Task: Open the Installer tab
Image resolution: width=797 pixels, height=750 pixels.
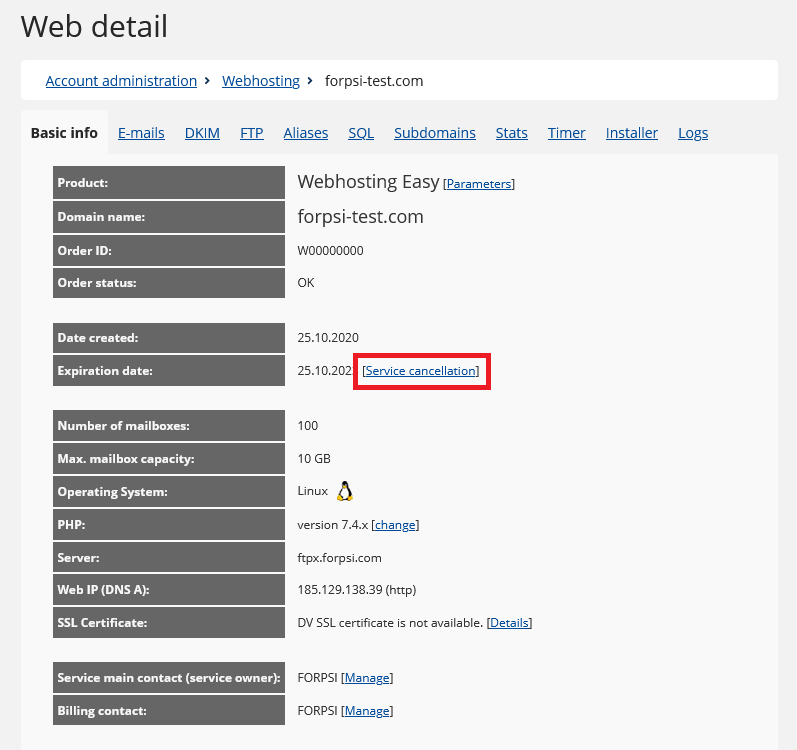Action: (x=631, y=133)
